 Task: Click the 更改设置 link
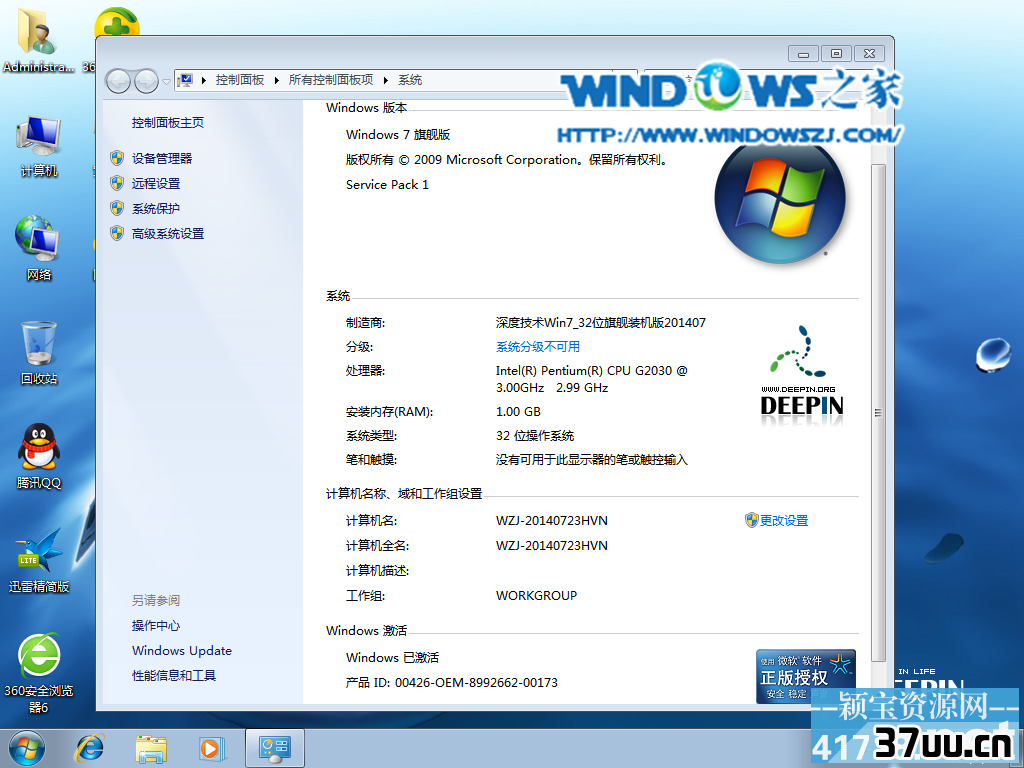tap(784, 520)
